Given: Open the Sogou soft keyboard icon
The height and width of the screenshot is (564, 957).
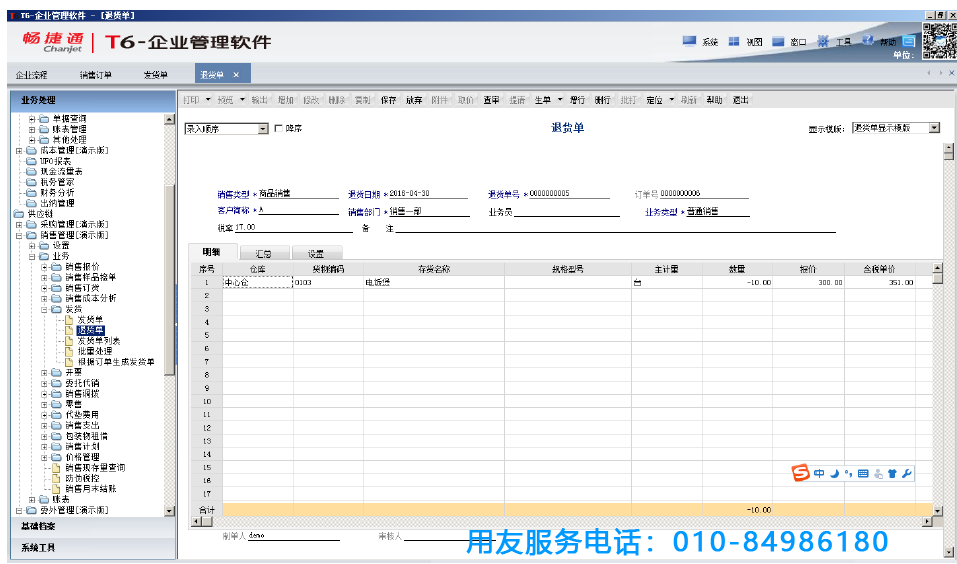Looking at the screenshot, I should (863, 473).
